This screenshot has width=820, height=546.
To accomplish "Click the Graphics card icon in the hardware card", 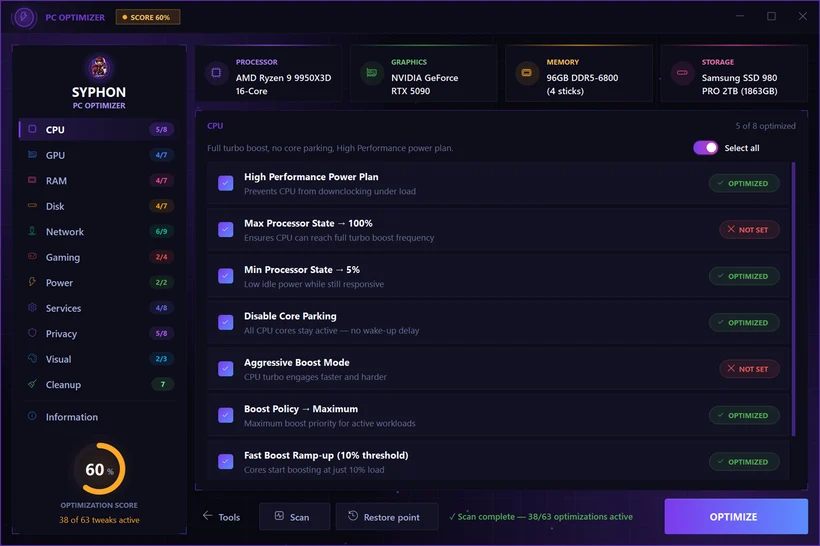I will pyautogui.click(x=371, y=73).
